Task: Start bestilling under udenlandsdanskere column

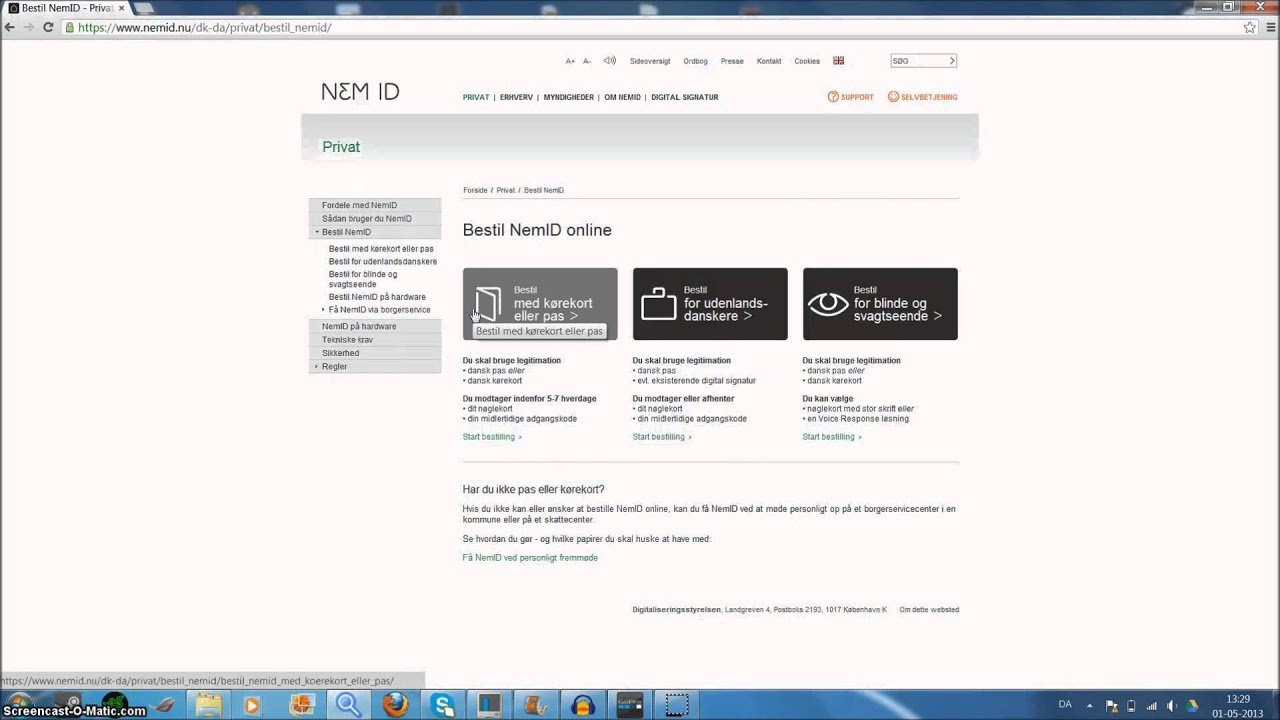Action: [662, 437]
